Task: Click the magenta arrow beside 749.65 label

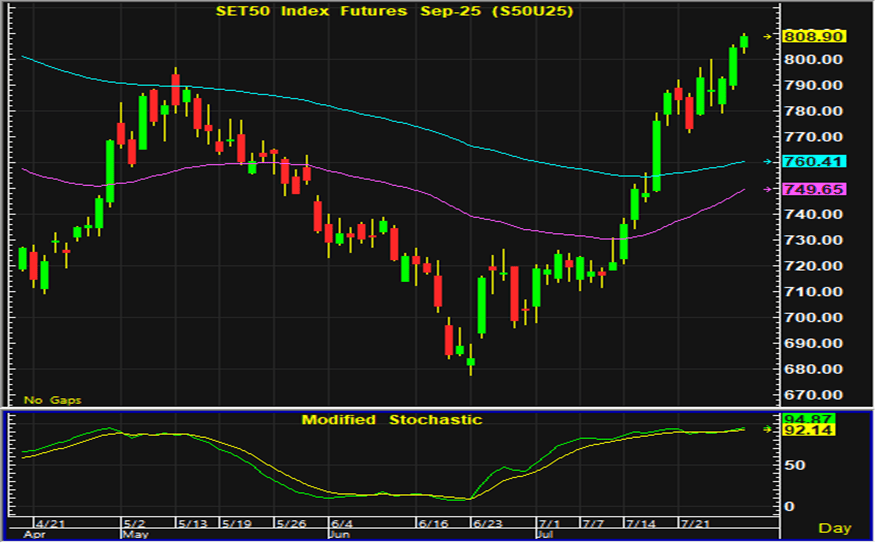Action: click(x=769, y=189)
